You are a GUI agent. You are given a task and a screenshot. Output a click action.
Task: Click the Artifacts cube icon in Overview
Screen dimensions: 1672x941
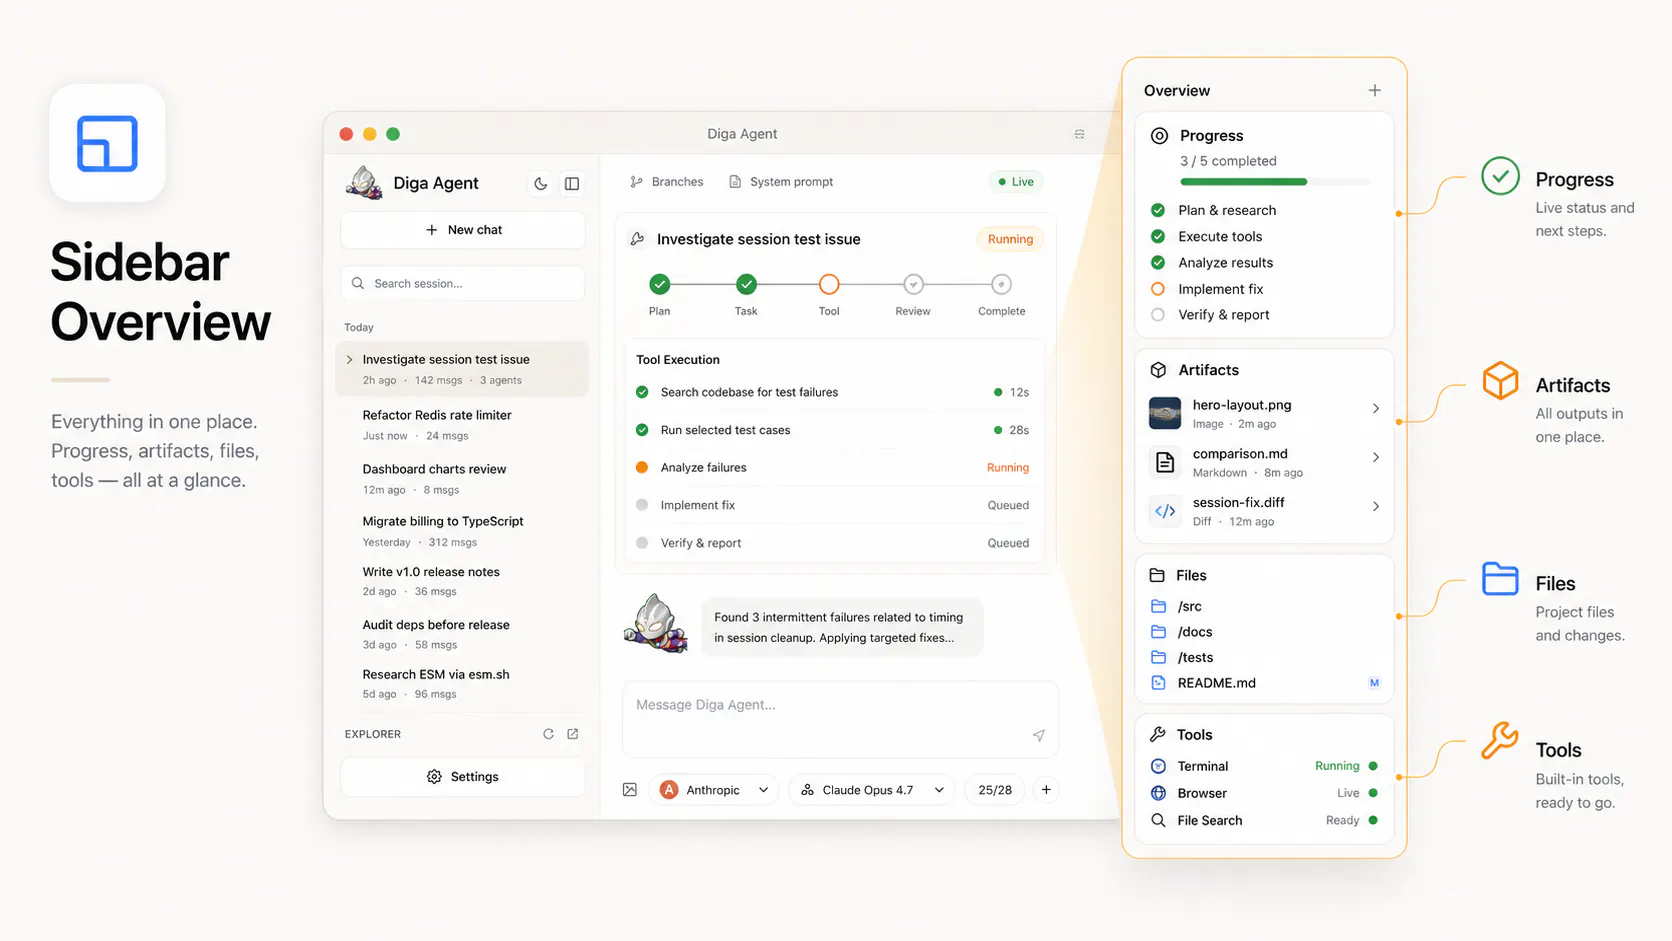click(1158, 370)
